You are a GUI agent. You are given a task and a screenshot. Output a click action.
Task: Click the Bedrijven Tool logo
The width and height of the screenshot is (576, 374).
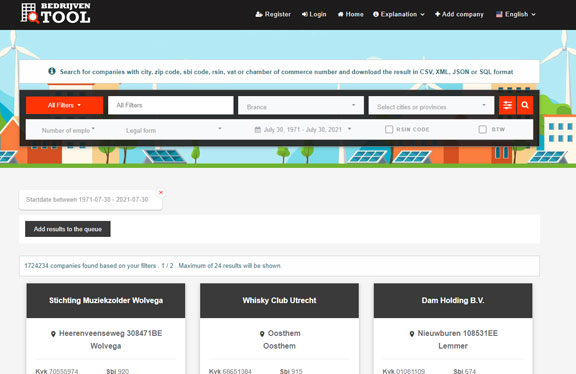click(x=55, y=14)
